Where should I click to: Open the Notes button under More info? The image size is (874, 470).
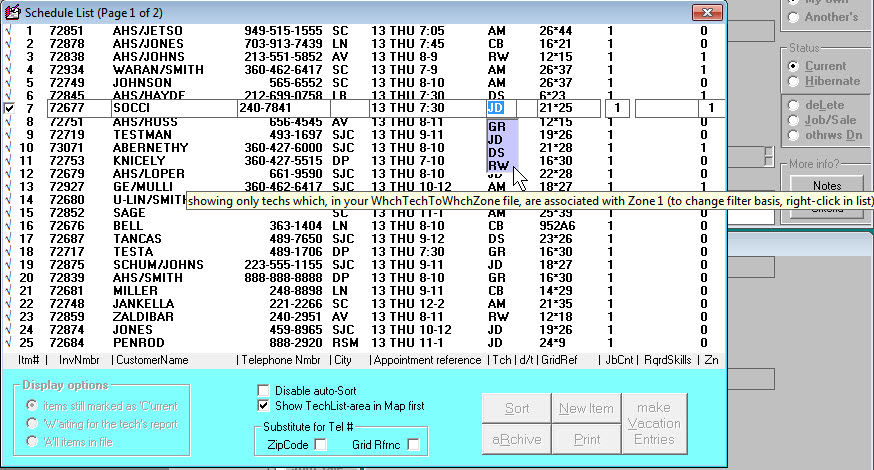coord(826,185)
